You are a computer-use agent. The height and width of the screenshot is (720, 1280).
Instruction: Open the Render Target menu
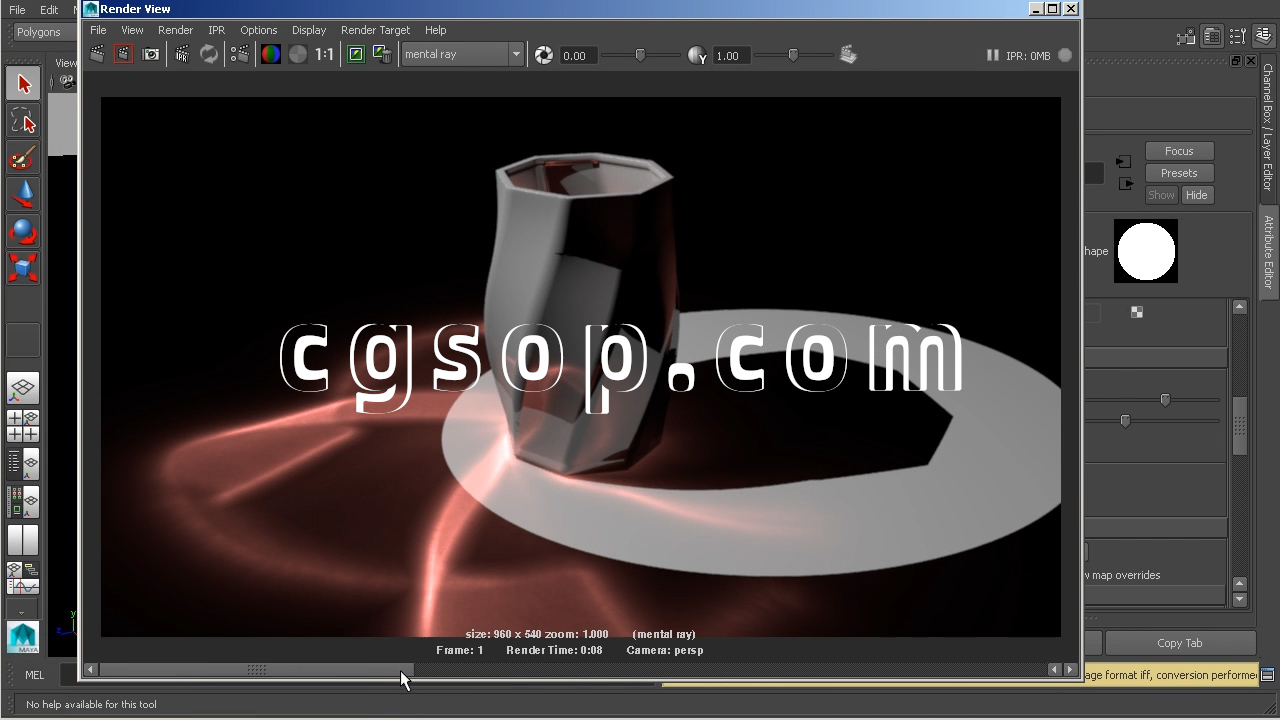375,30
